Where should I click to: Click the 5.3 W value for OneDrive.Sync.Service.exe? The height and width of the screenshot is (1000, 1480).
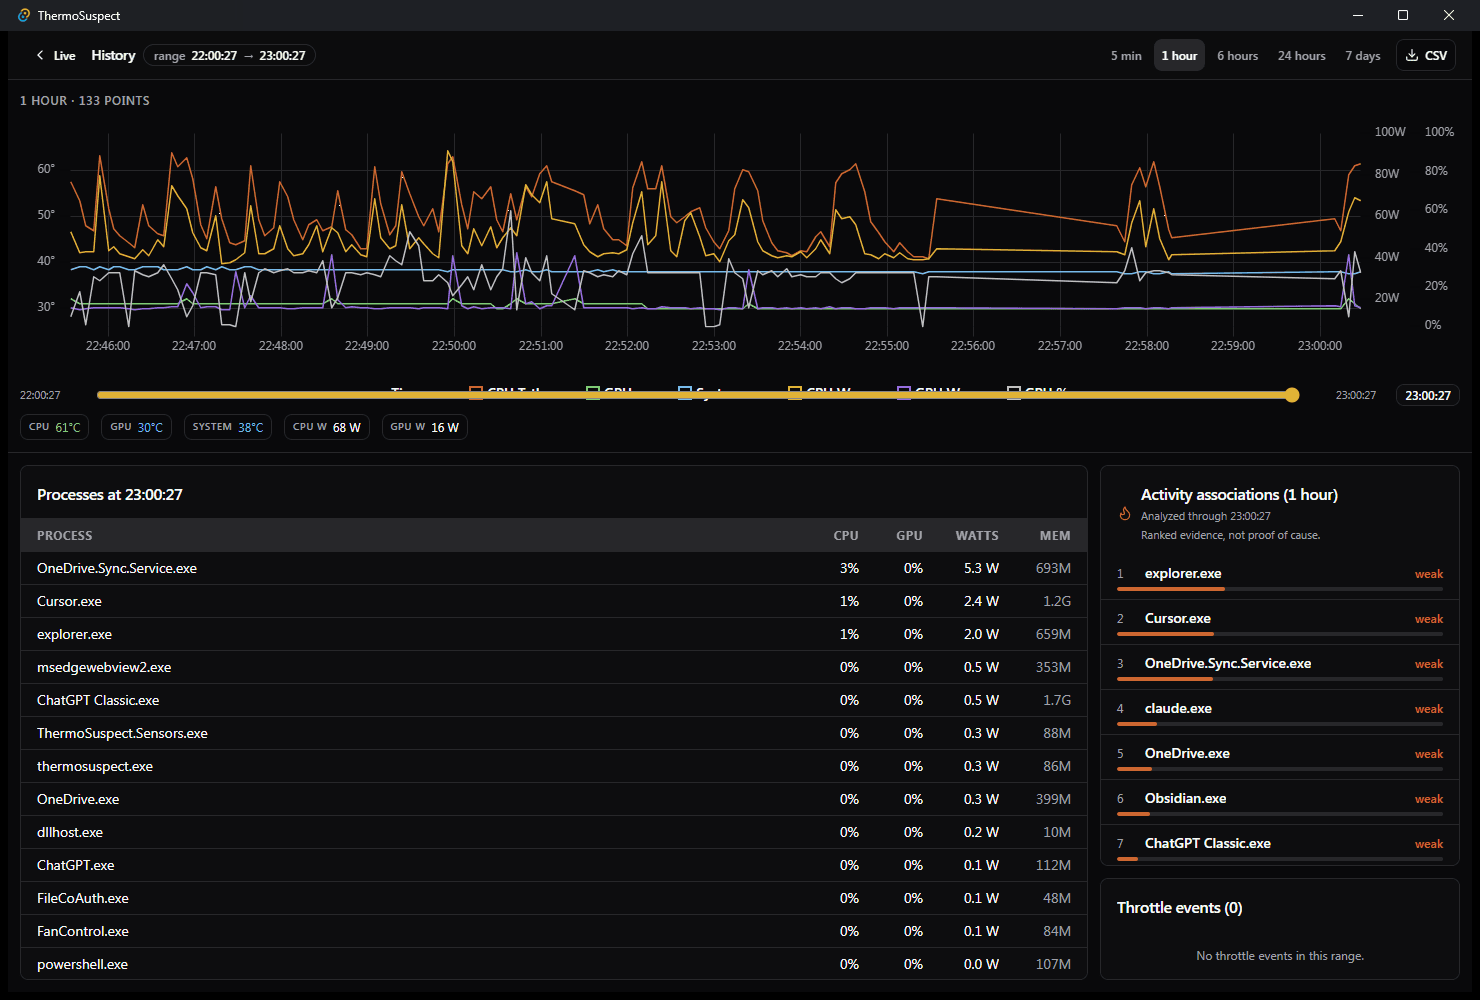click(981, 568)
